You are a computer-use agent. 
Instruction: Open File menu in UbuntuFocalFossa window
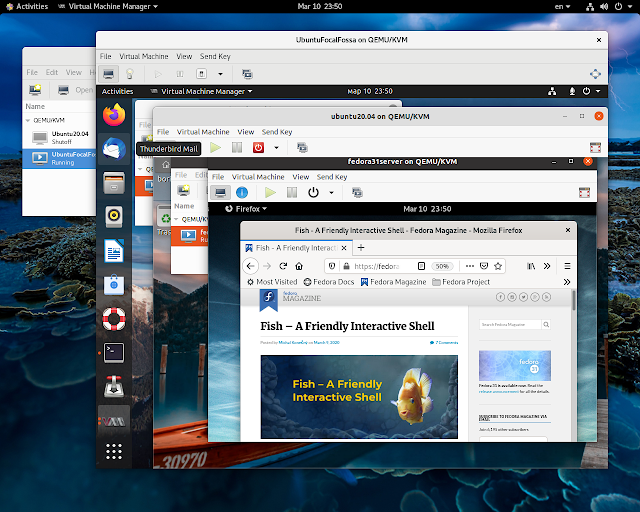point(105,56)
